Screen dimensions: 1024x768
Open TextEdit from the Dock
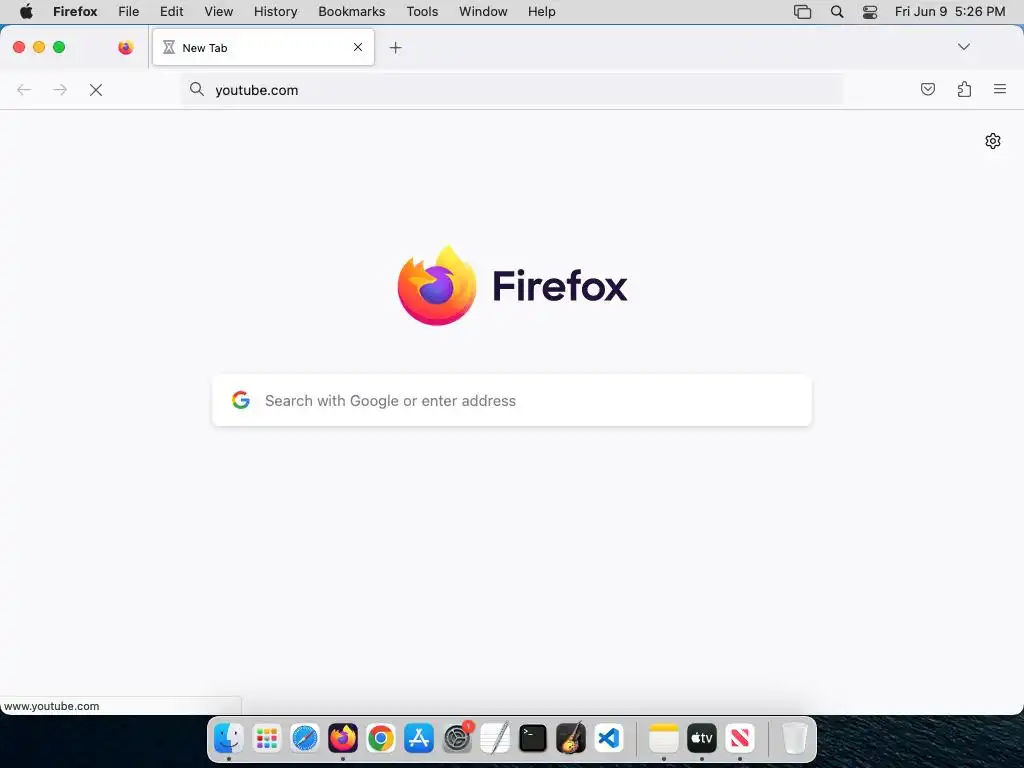coord(495,739)
